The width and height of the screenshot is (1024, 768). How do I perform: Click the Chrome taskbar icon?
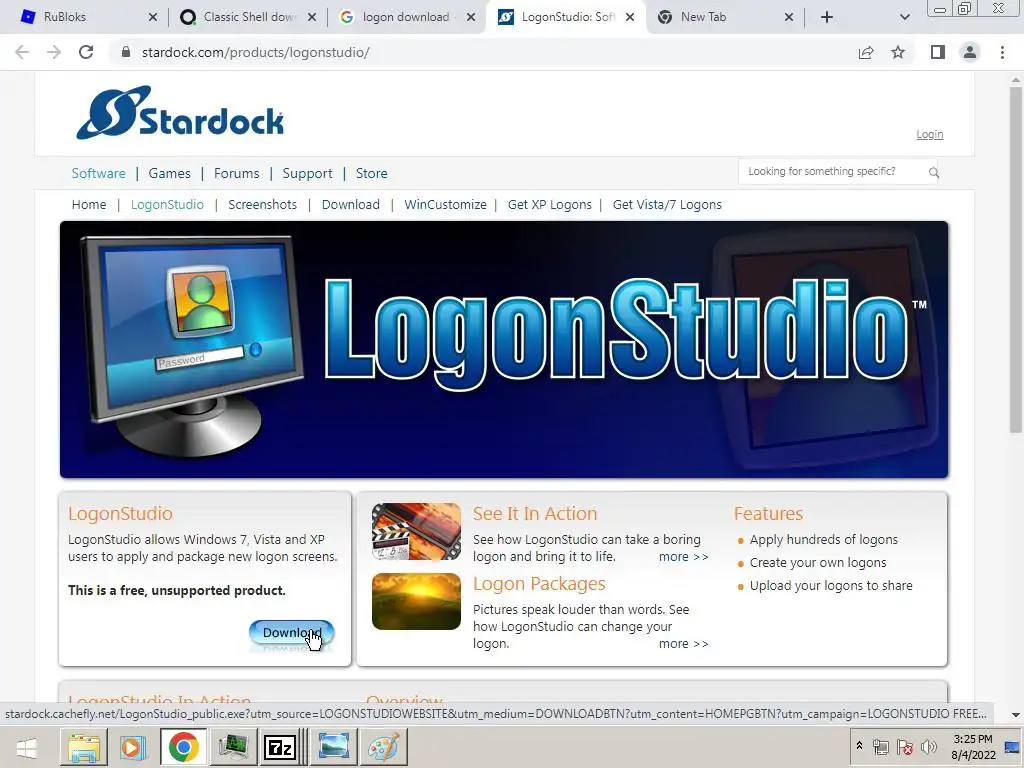[184, 747]
